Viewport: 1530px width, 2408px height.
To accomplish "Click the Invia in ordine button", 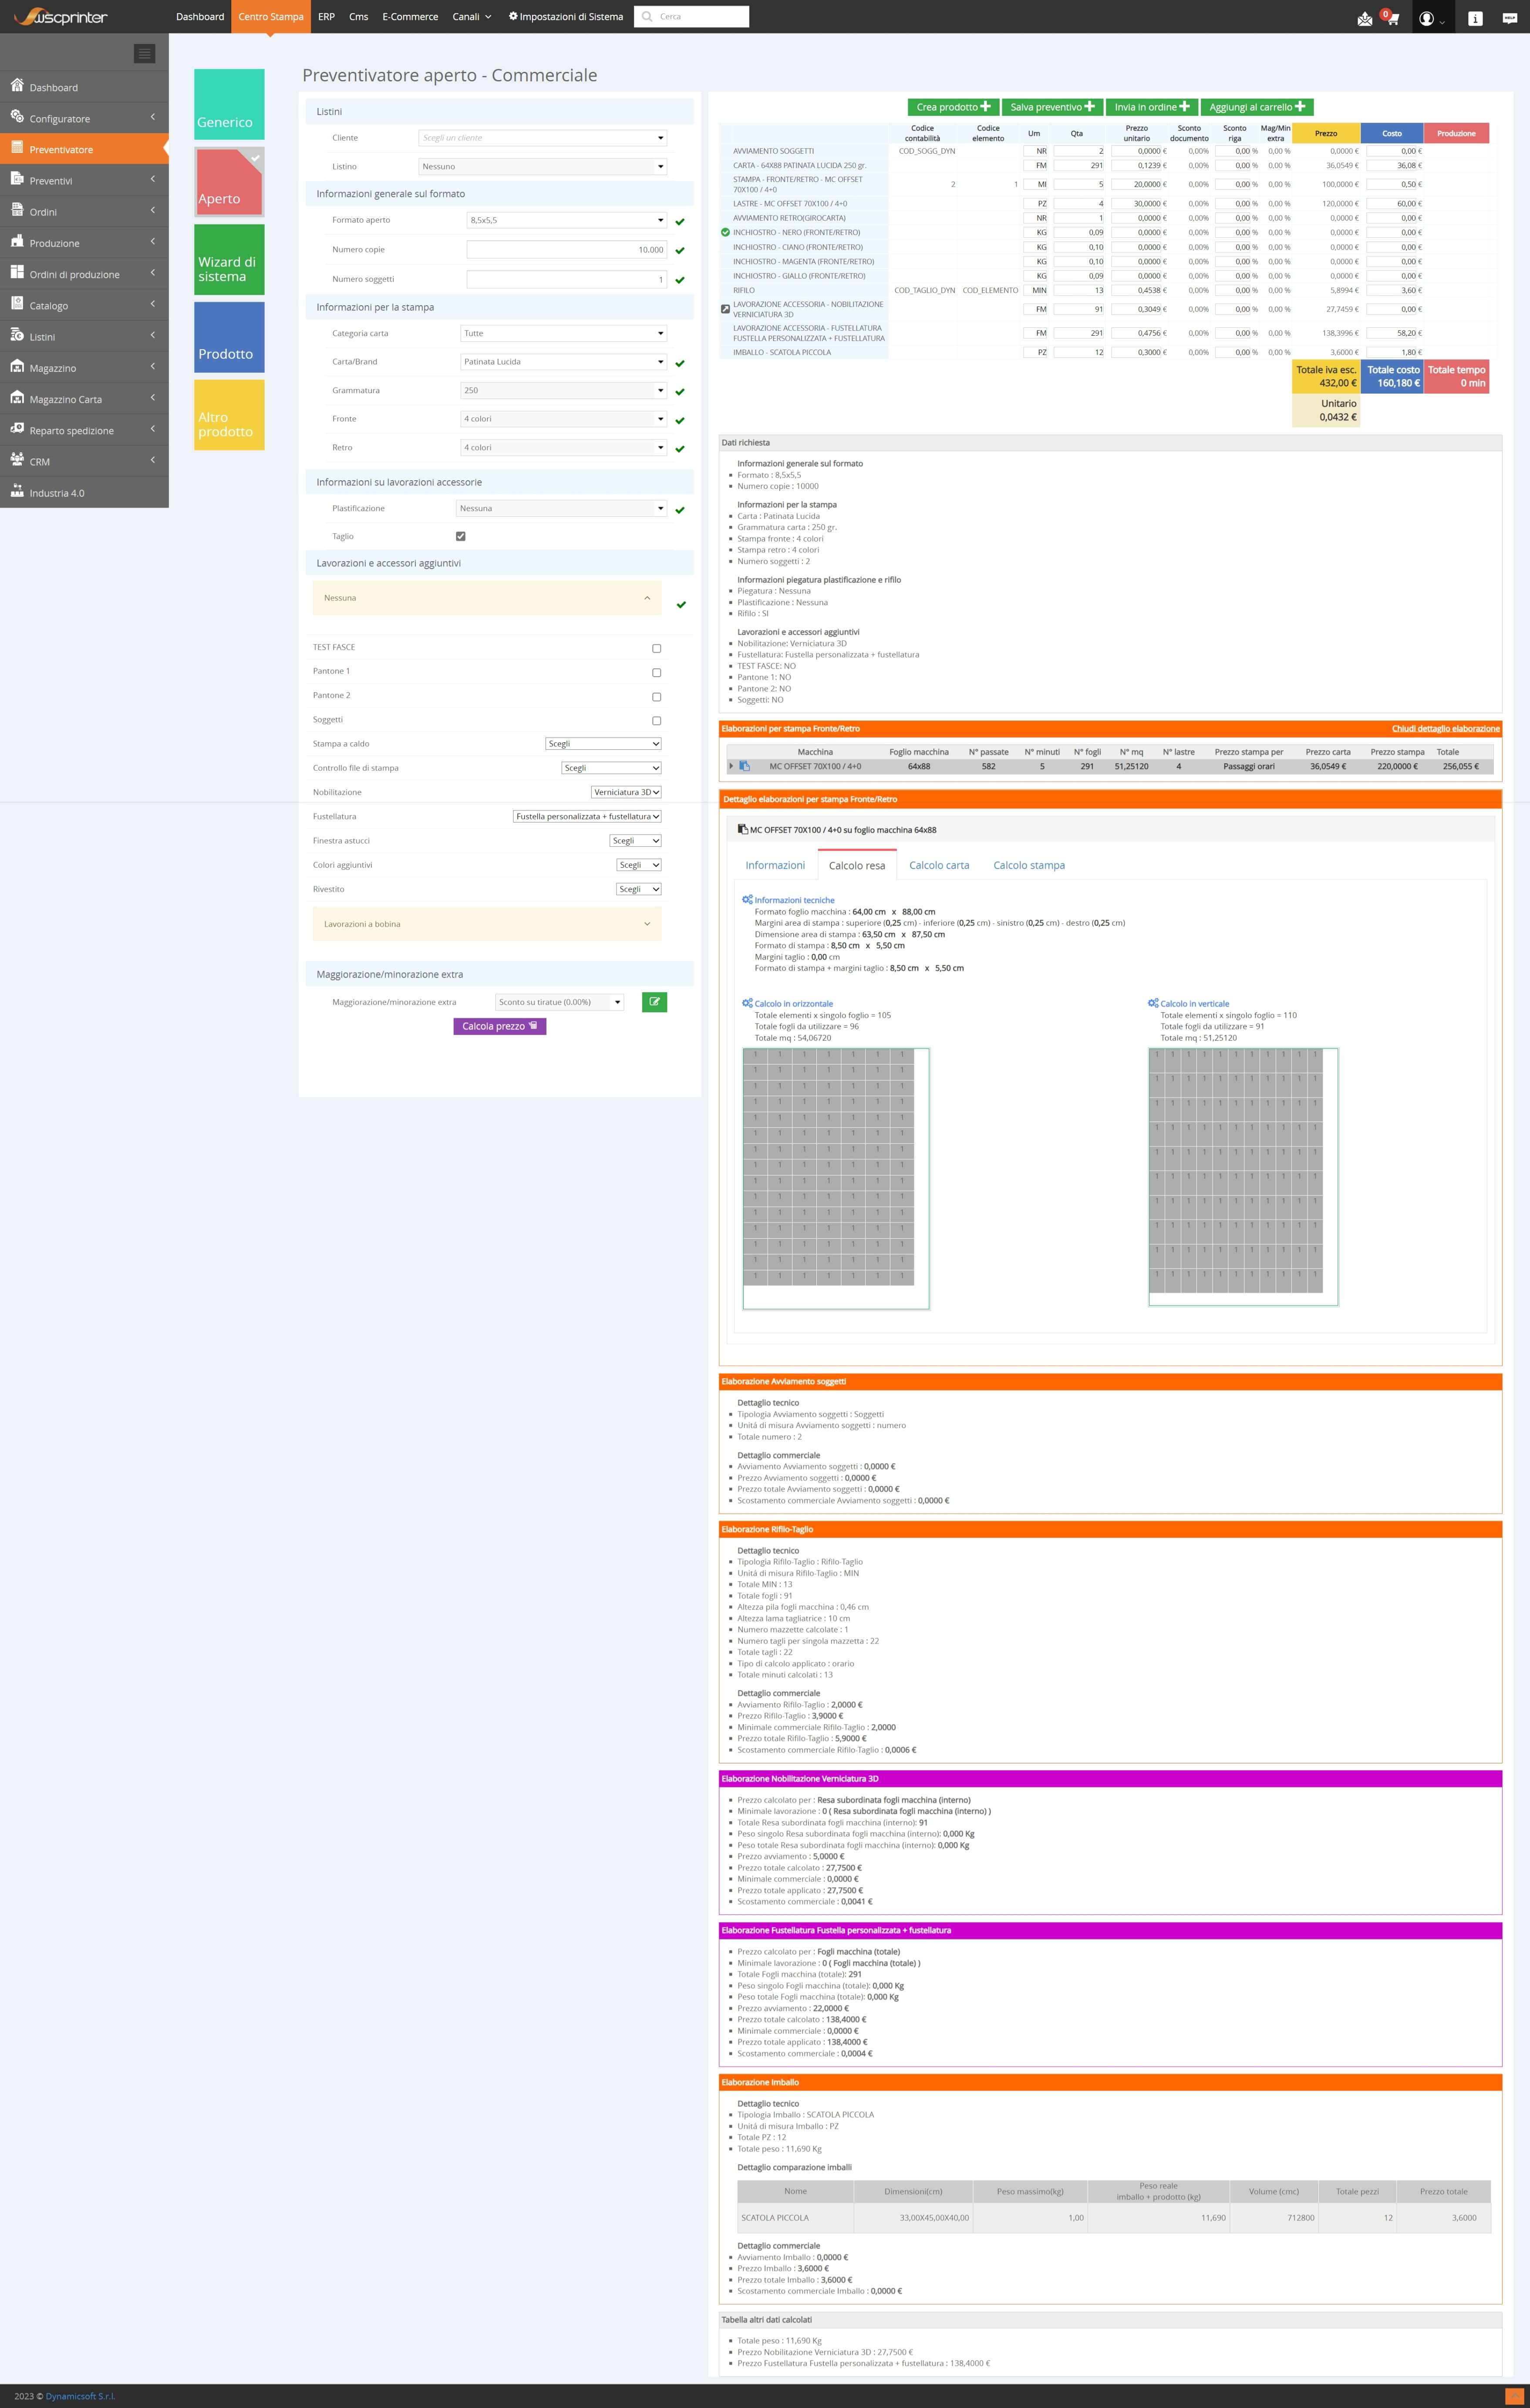I will pos(1152,107).
